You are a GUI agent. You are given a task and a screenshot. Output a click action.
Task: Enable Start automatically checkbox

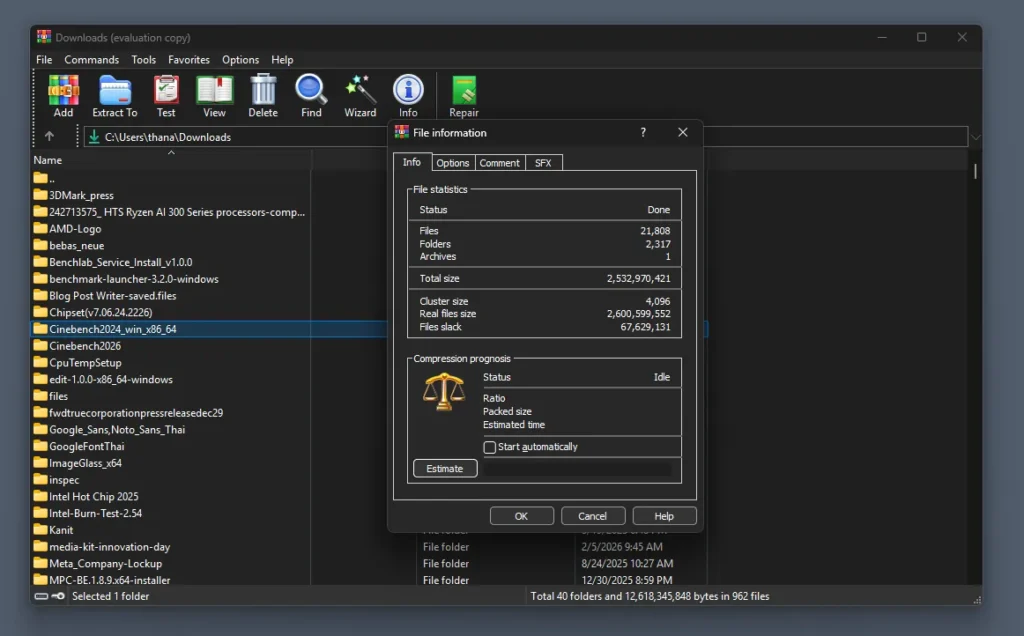(x=490, y=447)
